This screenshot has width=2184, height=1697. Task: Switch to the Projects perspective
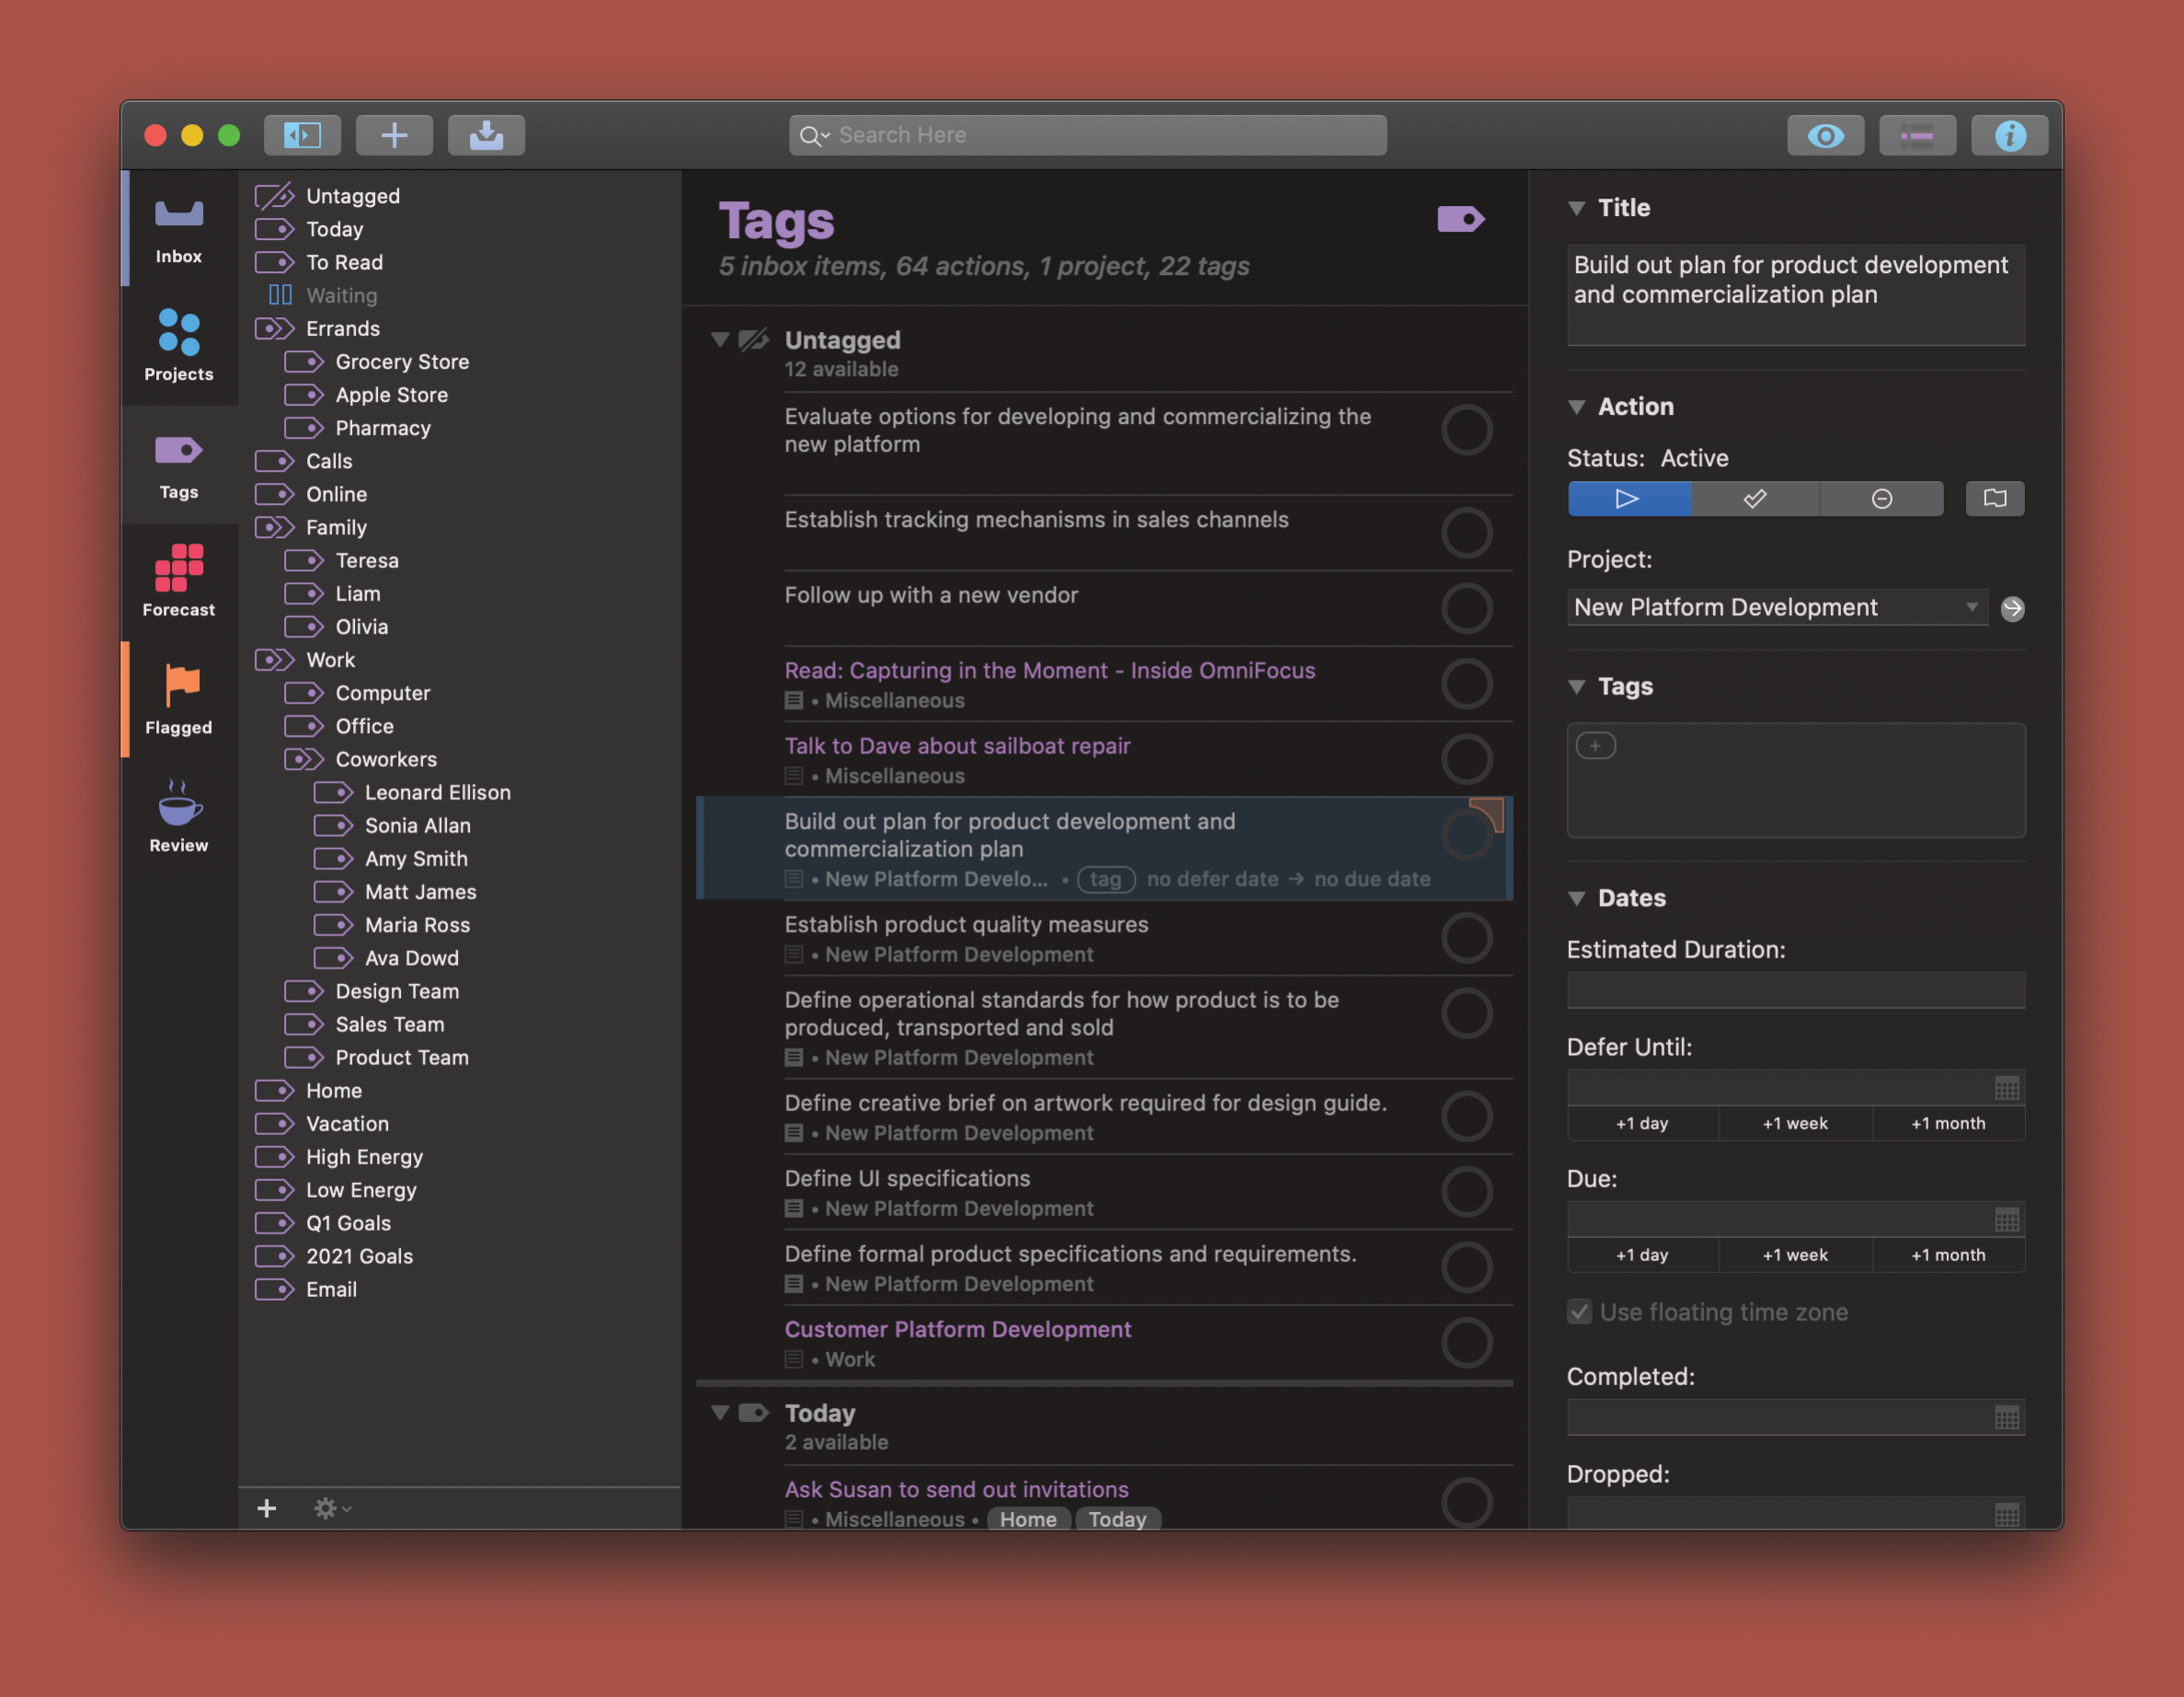tap(178, 346)
